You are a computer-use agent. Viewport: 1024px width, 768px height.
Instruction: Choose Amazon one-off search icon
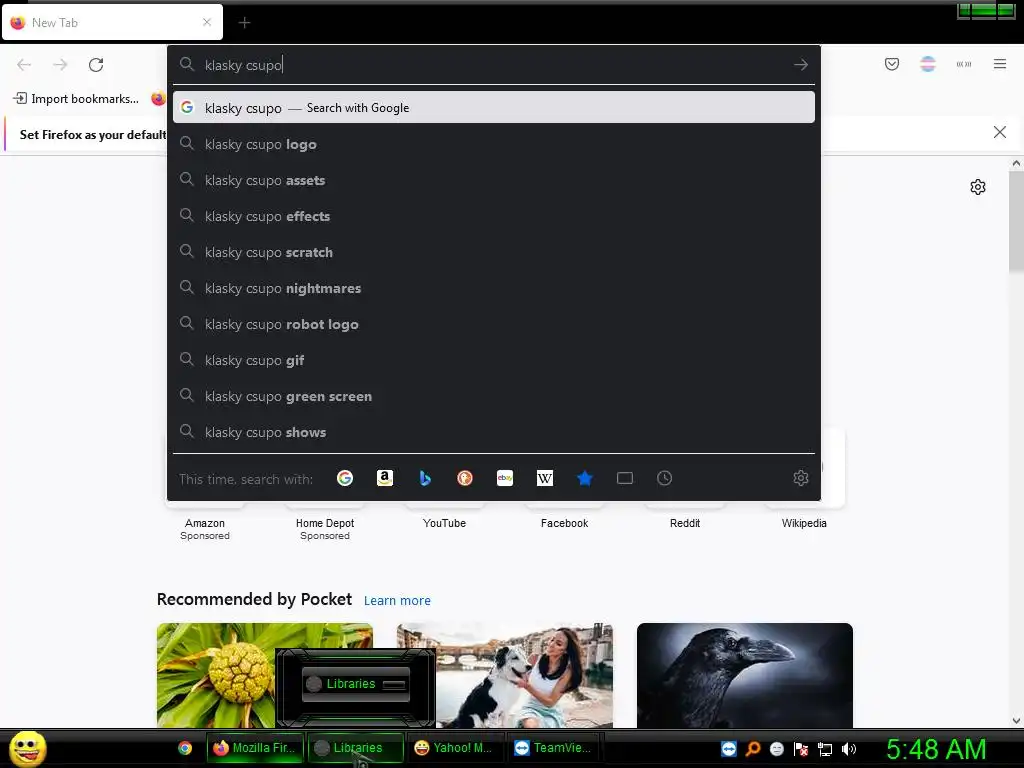click(385, 478)
